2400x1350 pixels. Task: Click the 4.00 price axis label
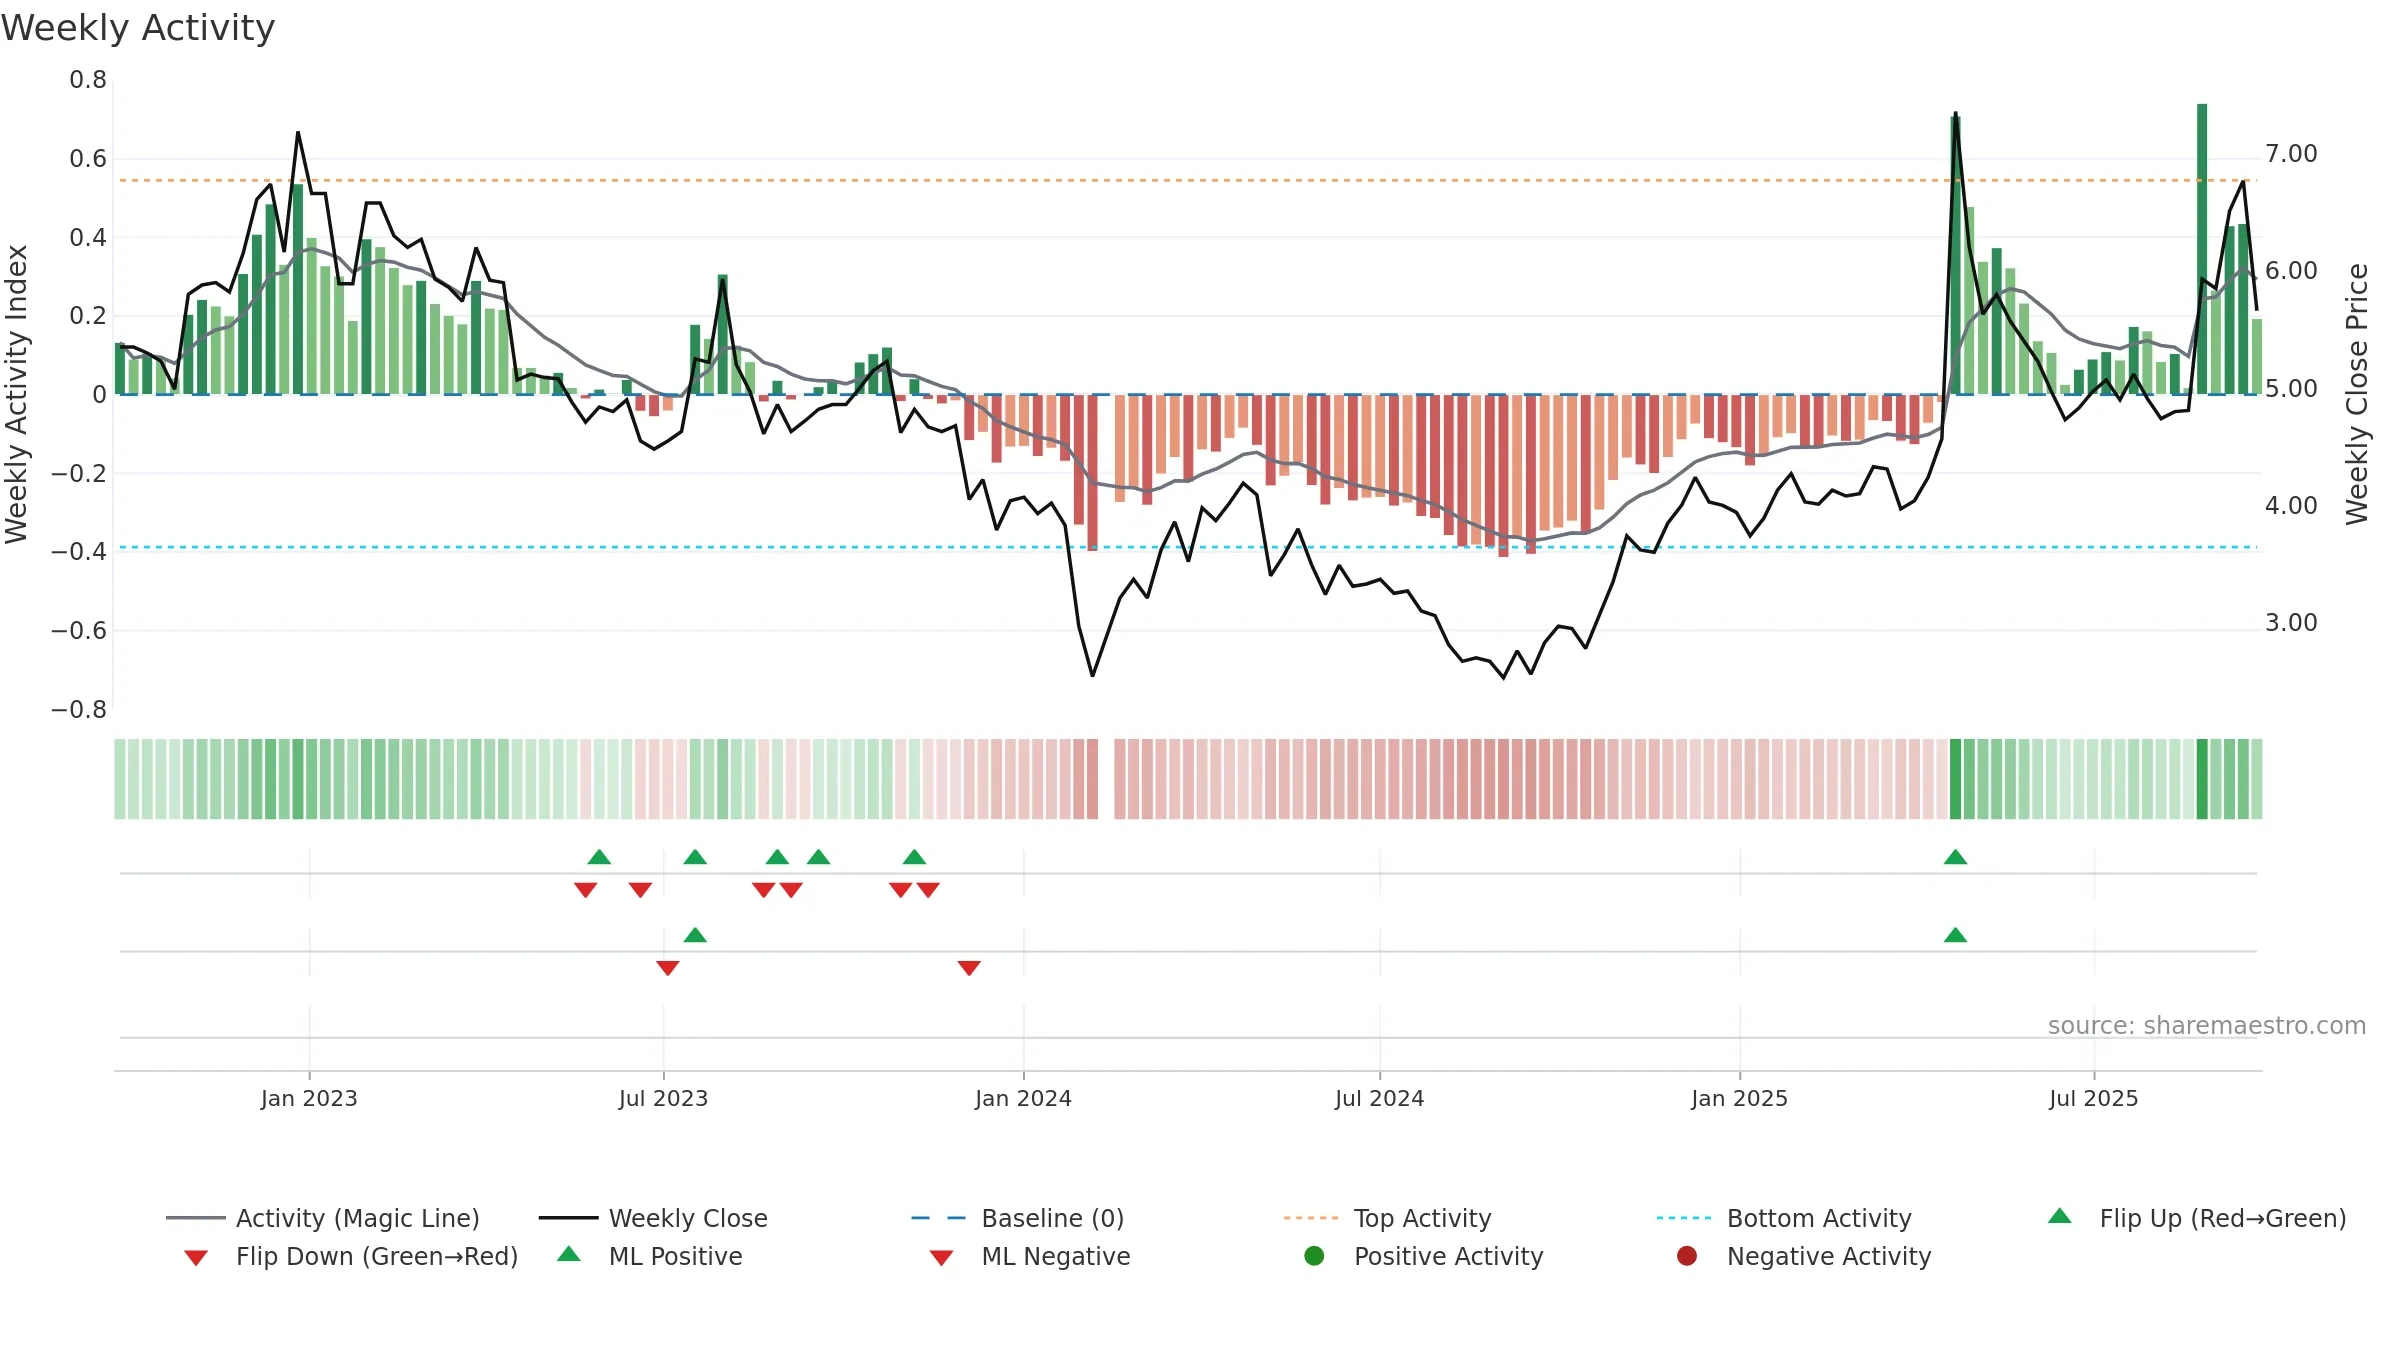click(x=2291, y=505)
